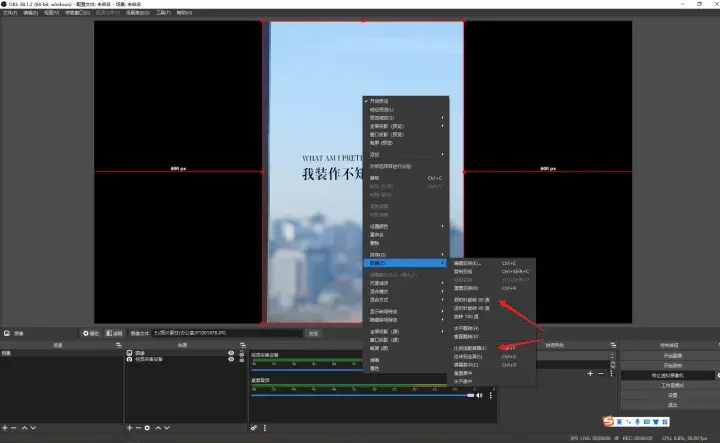Image resolution: width=720 pixels, height=443 pixels.
Task: Toggle visibility eye of the video capture source
Action: (231, 360)
